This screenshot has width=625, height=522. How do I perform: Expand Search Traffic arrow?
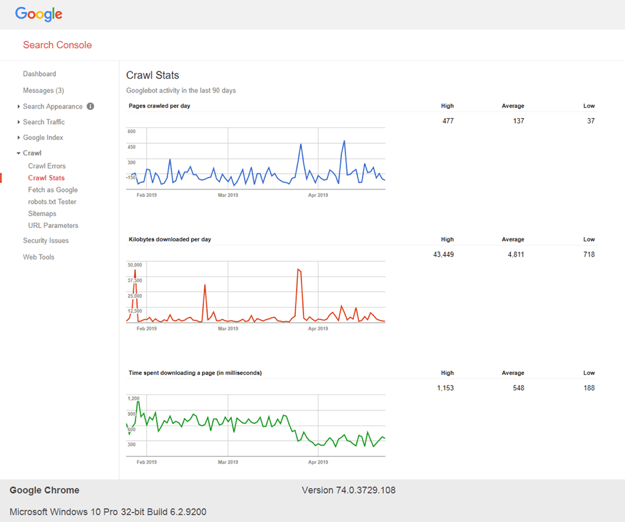[18, 122]
